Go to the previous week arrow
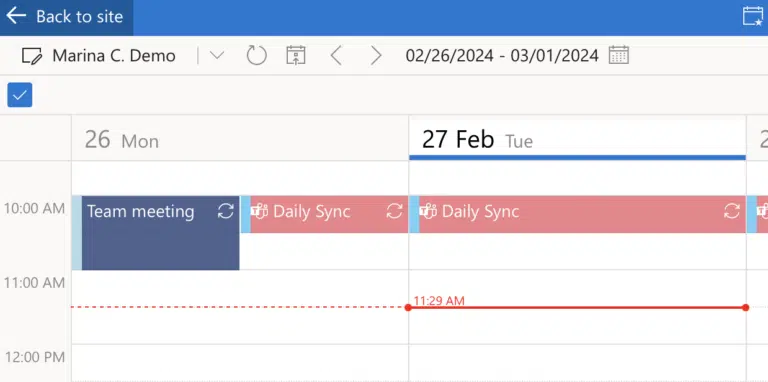 click(336, 55)
